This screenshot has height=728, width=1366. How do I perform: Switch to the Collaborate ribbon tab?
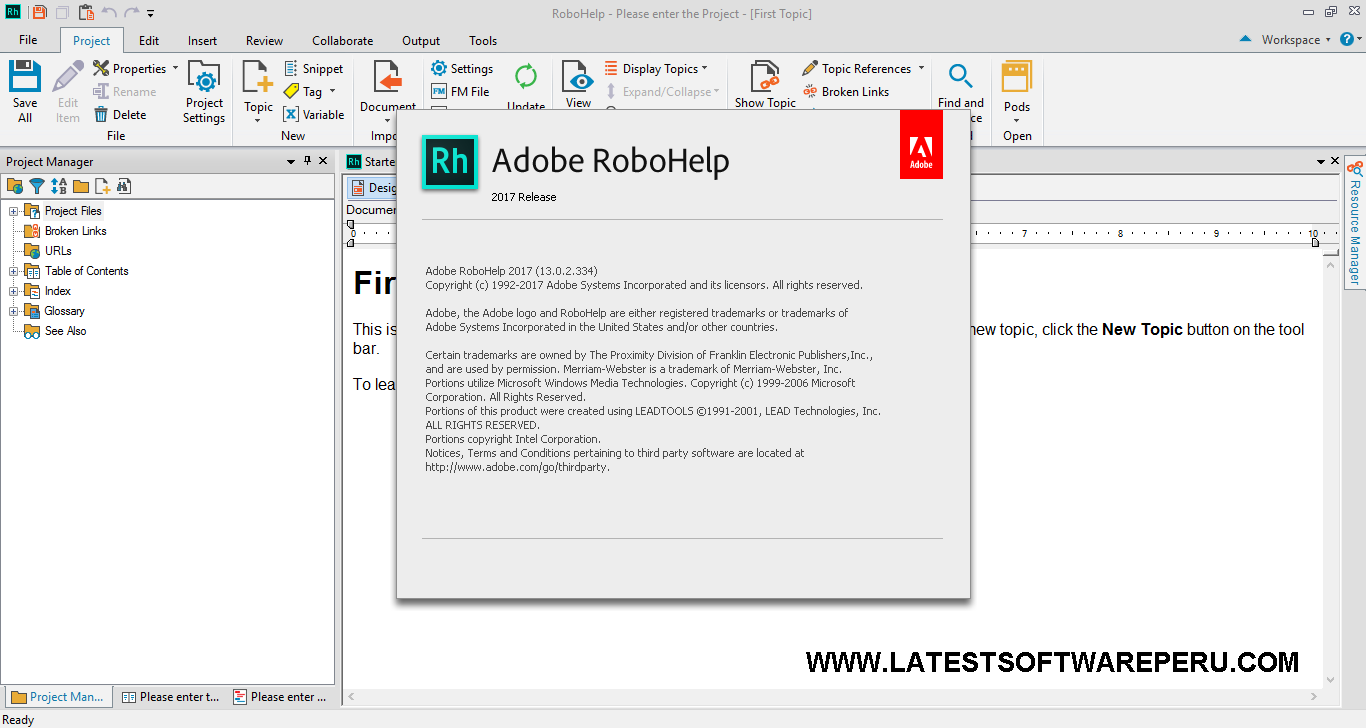343,41
